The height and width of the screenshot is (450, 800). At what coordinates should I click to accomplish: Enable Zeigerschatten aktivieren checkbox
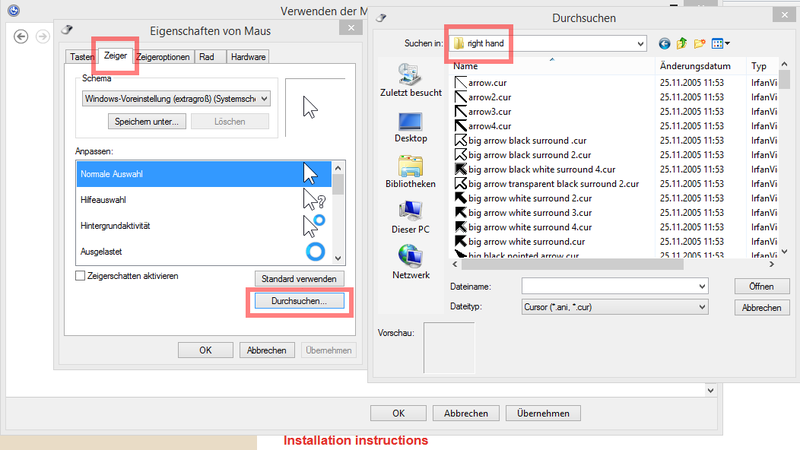pyautogui.click(x=81, y=275)
